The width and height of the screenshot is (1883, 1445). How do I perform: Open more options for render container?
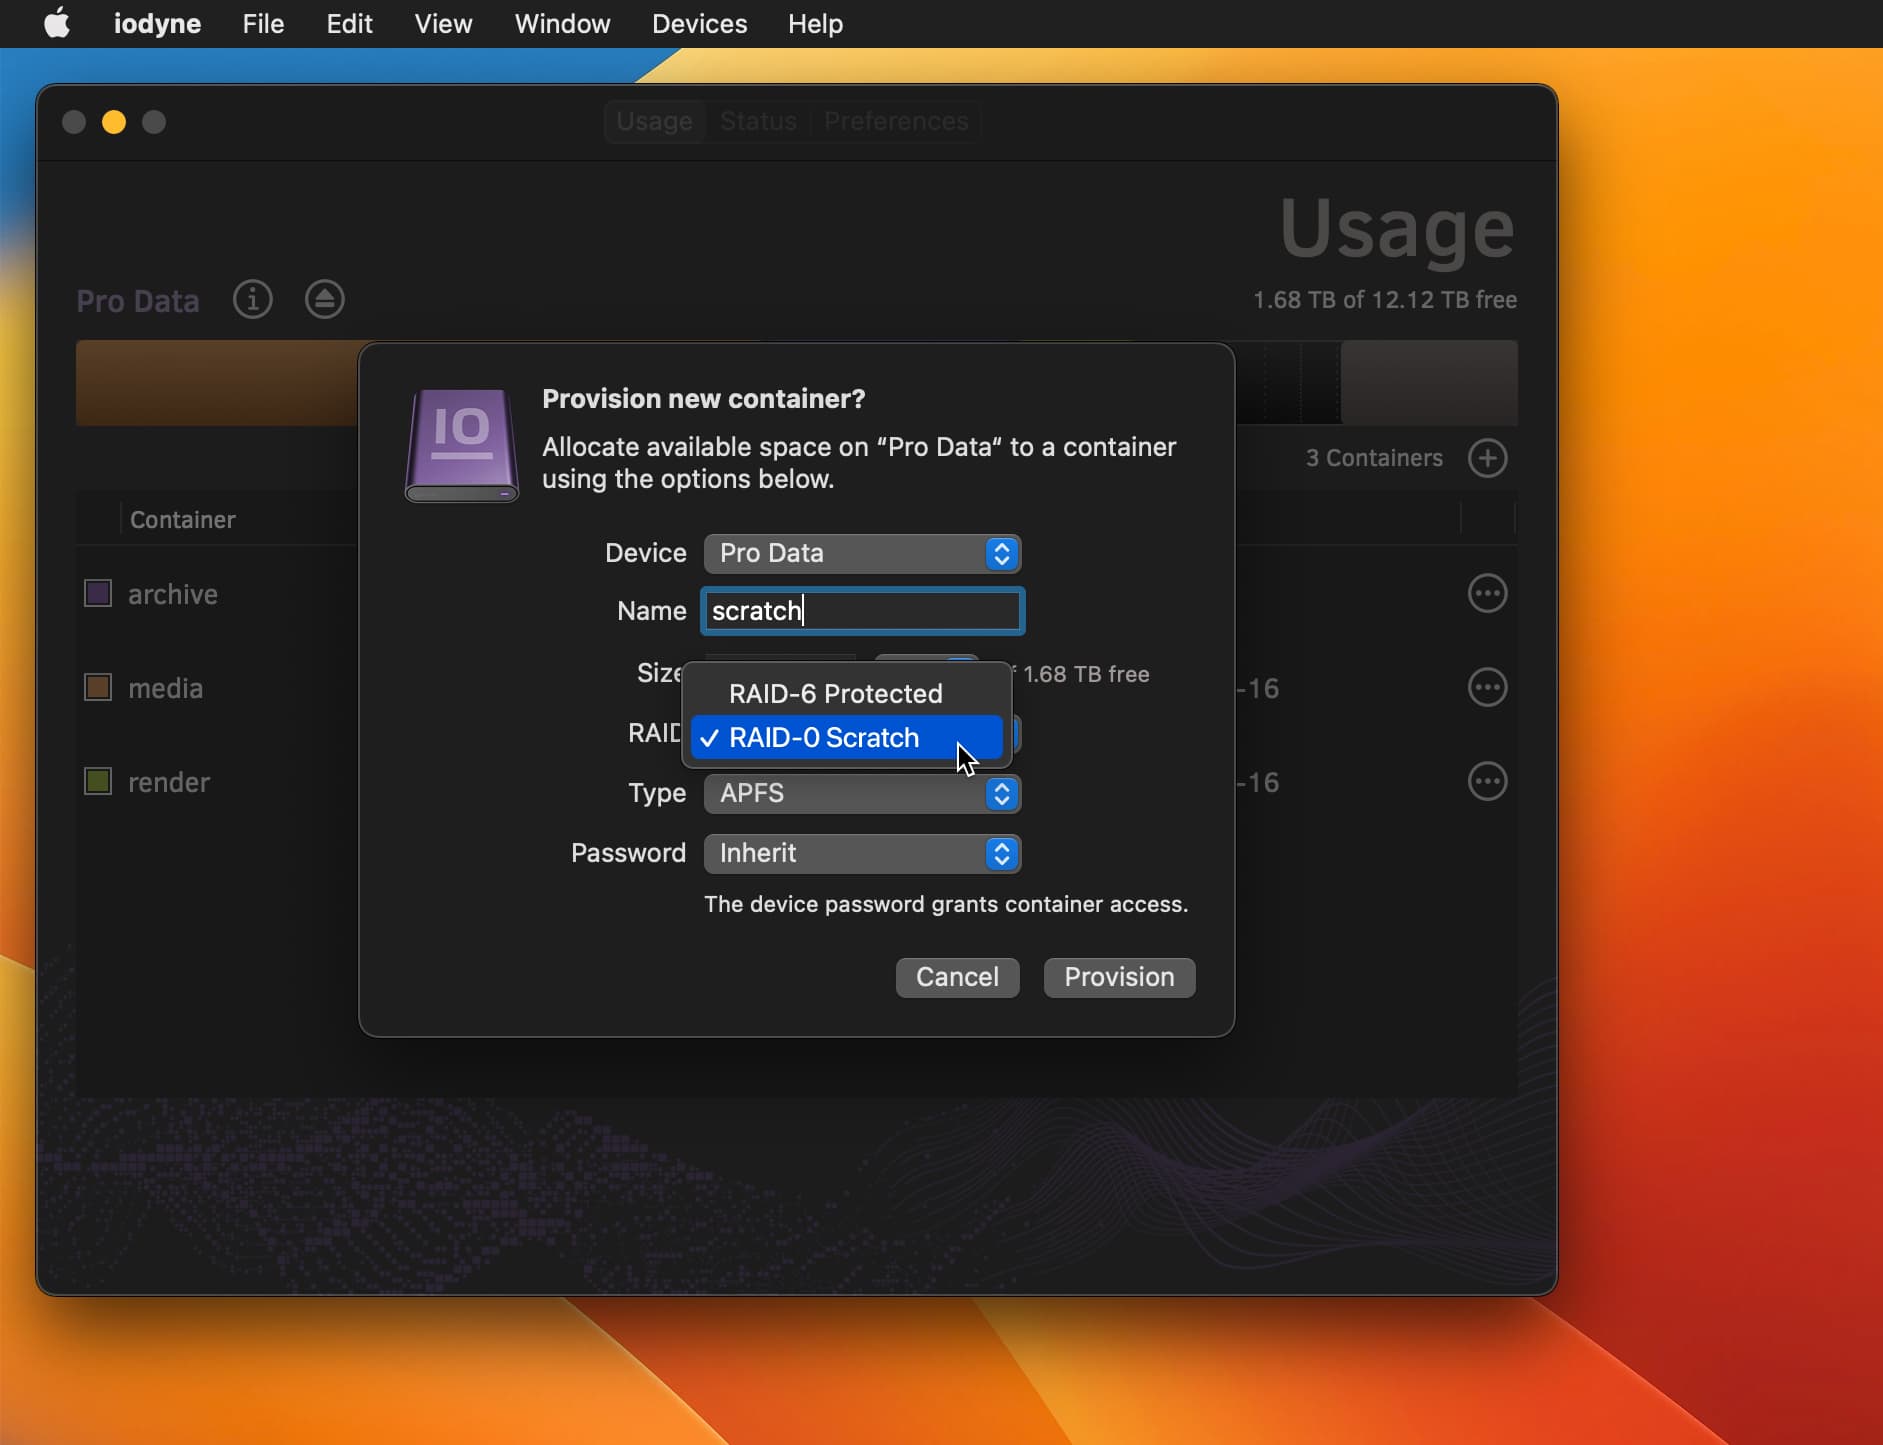(1487, 781)
